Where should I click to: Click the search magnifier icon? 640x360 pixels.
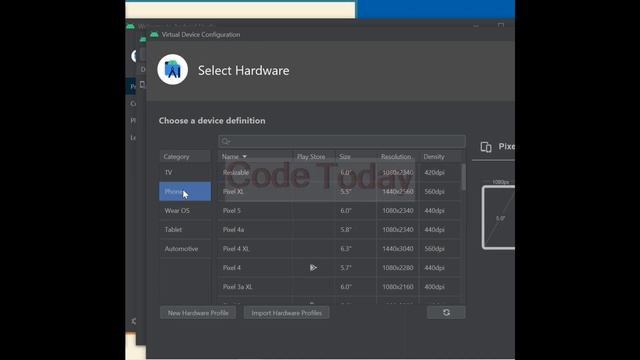point(225,142)
